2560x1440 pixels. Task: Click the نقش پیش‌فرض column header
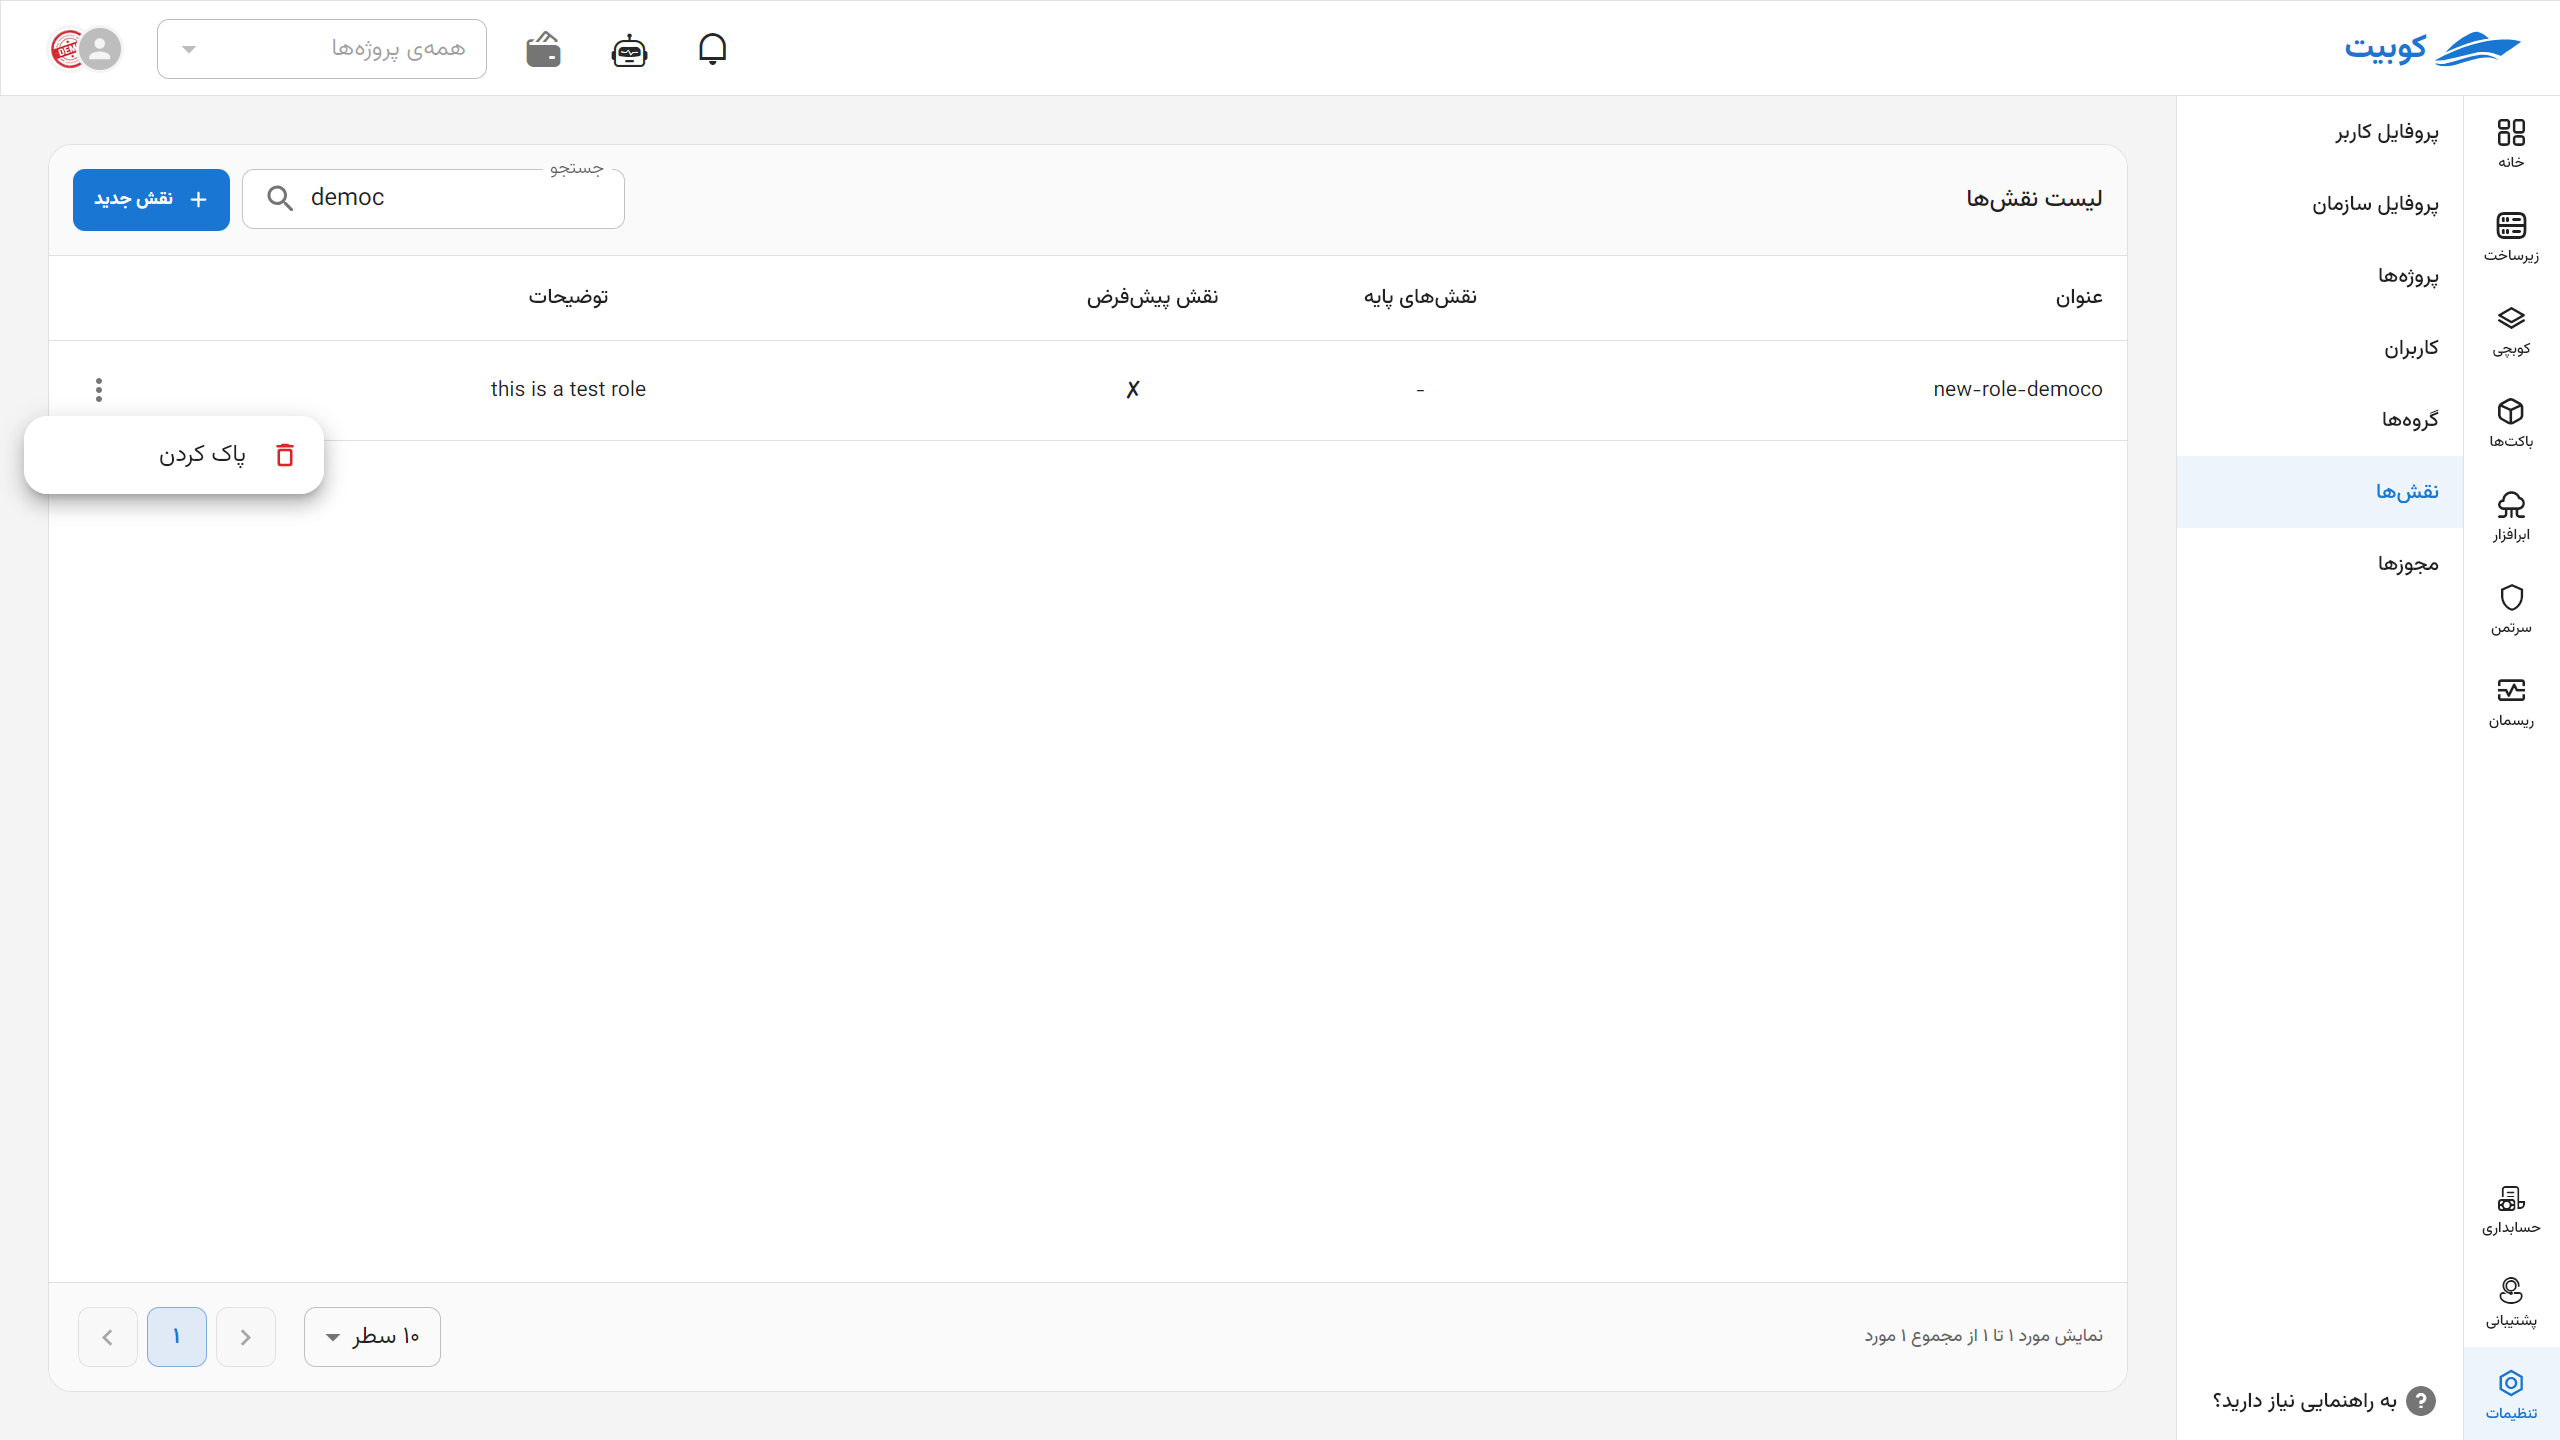(x=1152, y=297)
